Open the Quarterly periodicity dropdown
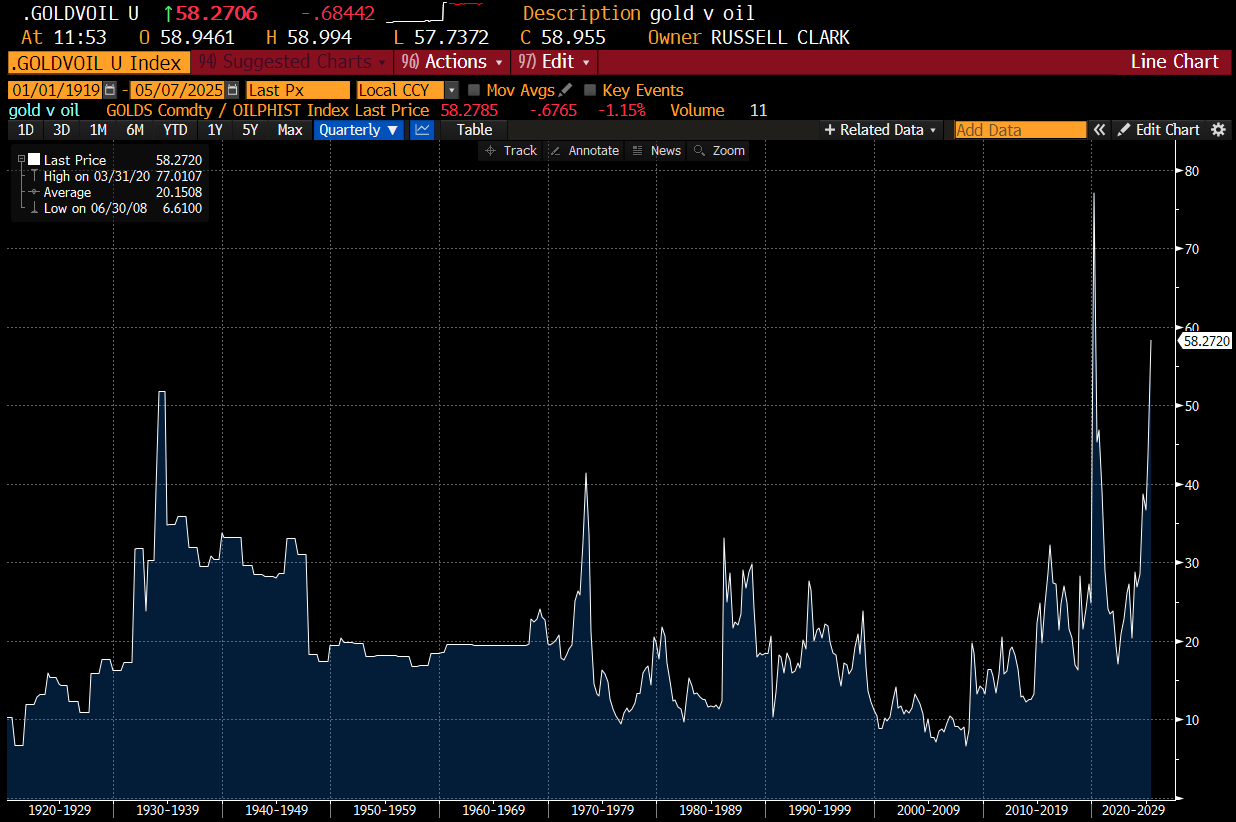This screenshot has height=822, width=1236. (359, 129)
